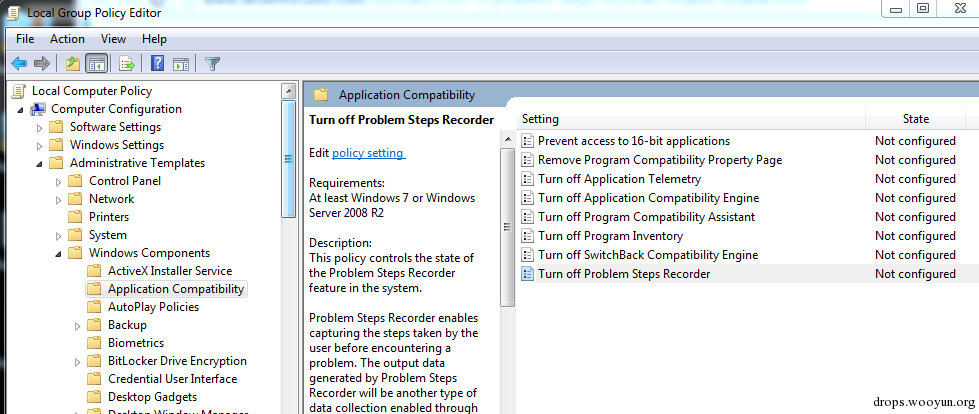Toggle the Show/Hide Action Pane icon
The image size is (979, 414).
coord(181,63)
